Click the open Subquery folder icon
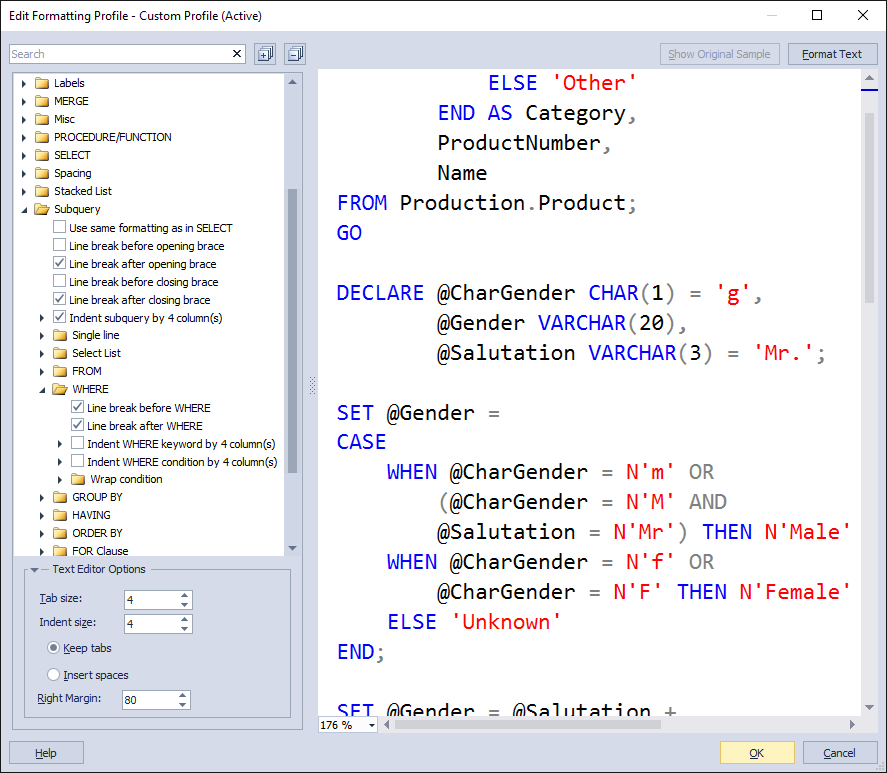887x773 pixels. (42, 209)
